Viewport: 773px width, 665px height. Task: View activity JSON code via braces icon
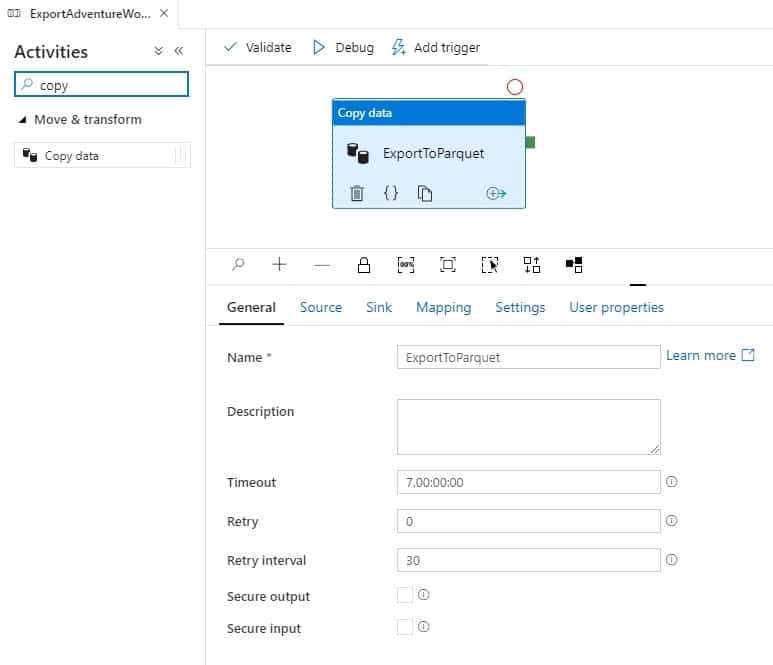[391, 193]
